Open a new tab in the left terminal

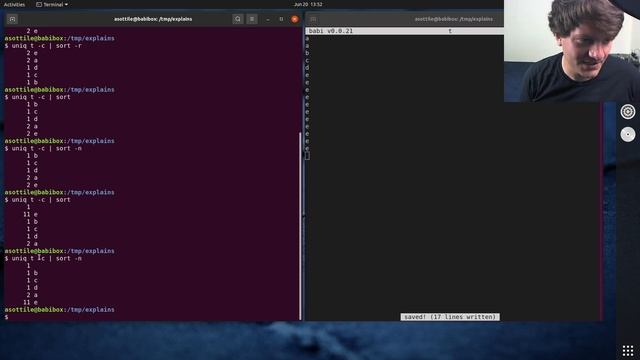point(12,19)
